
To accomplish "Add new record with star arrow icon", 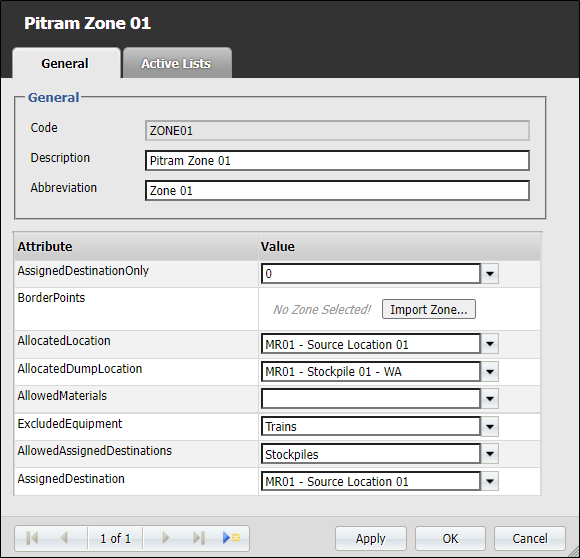I will 231,538.
